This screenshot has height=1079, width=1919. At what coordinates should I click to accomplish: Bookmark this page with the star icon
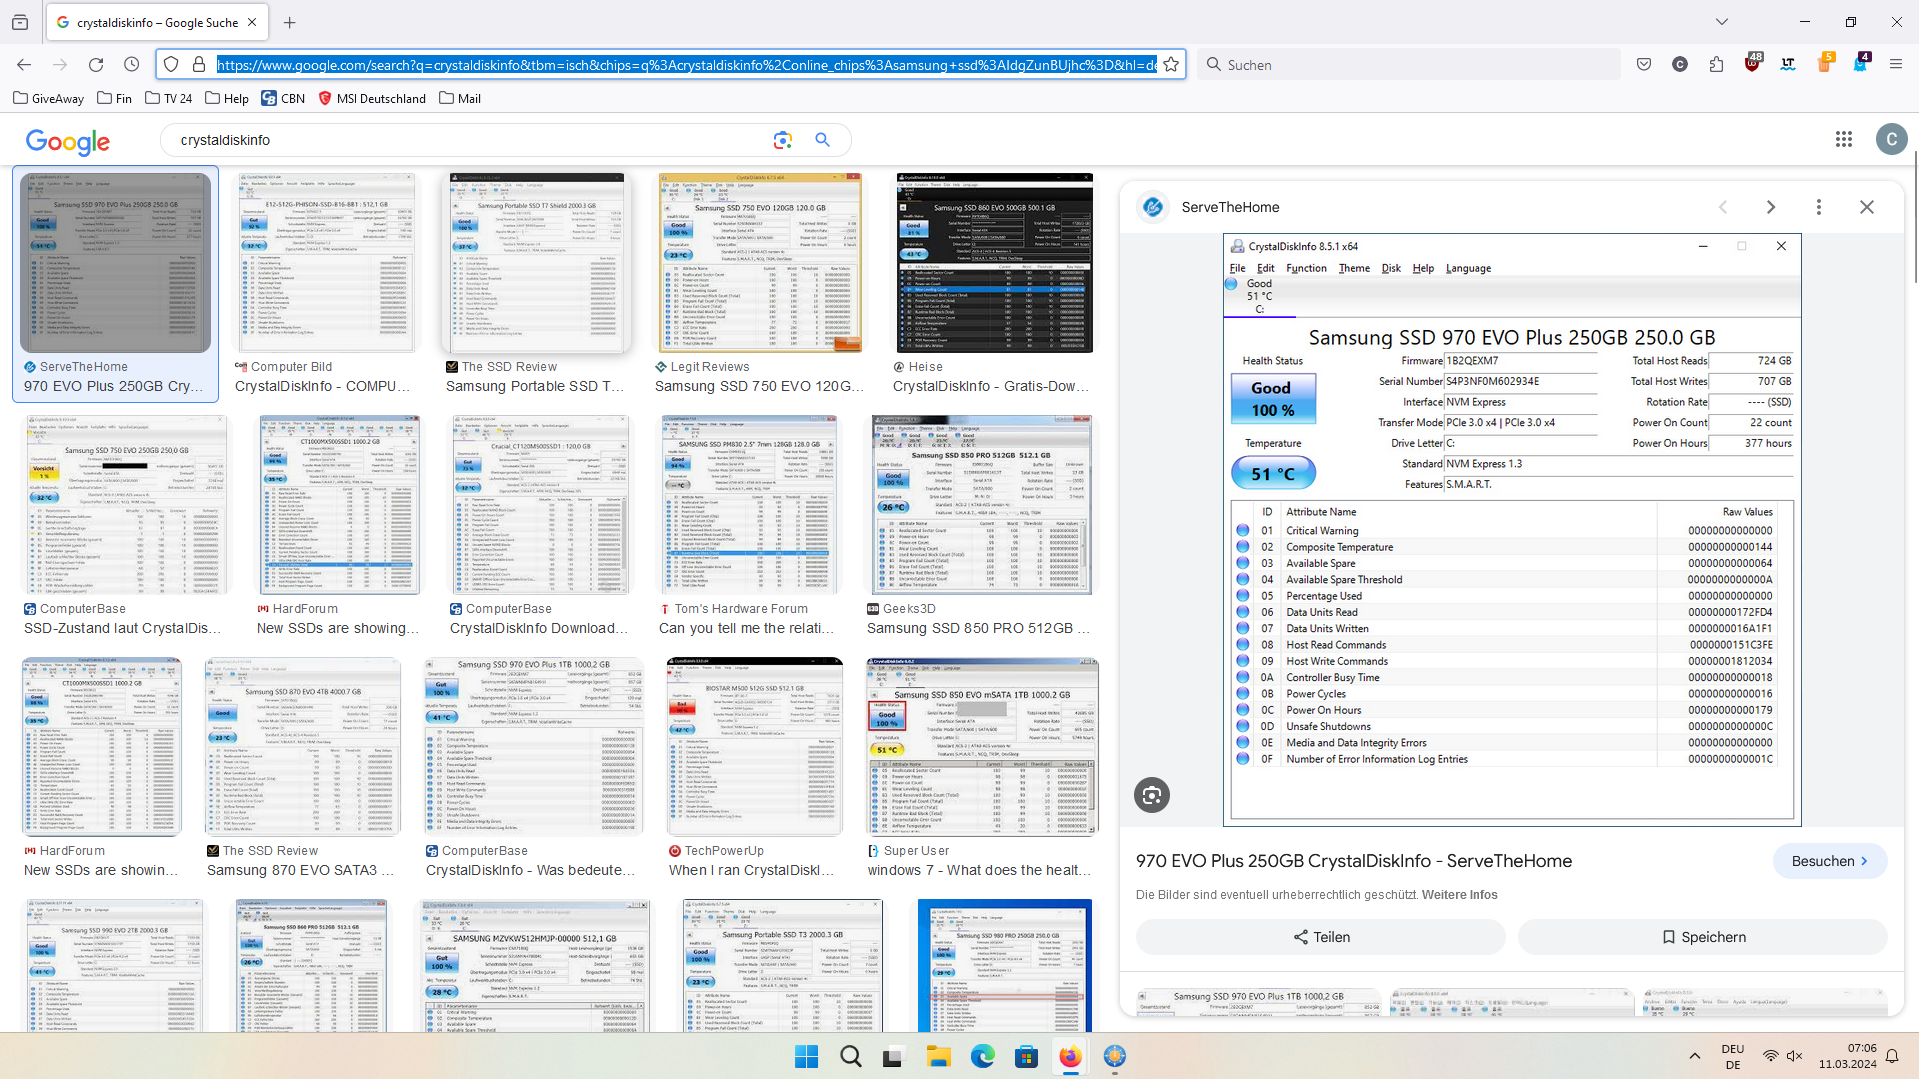[1171, 65]
